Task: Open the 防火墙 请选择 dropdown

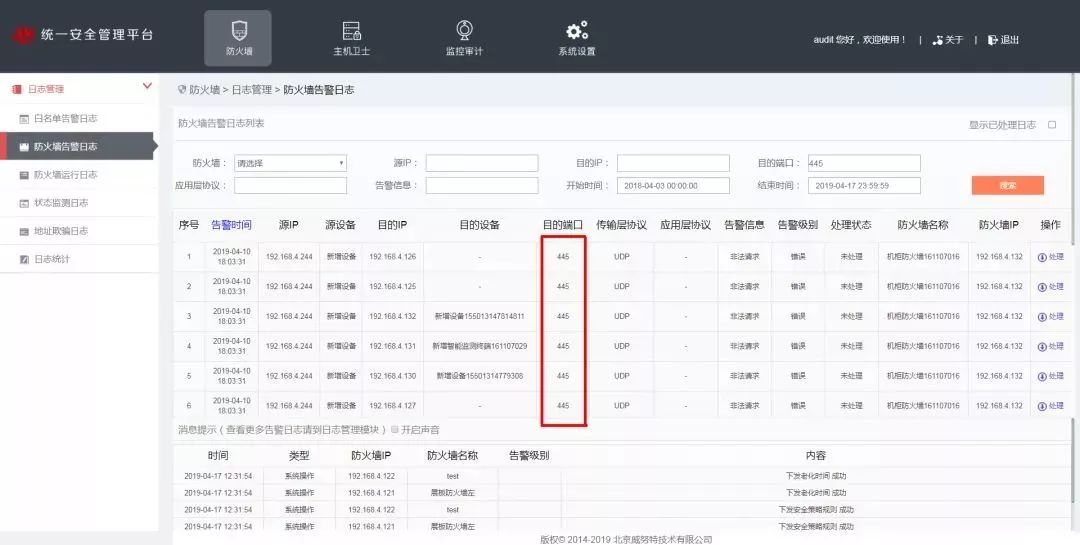Action: [x=290, y=163]
